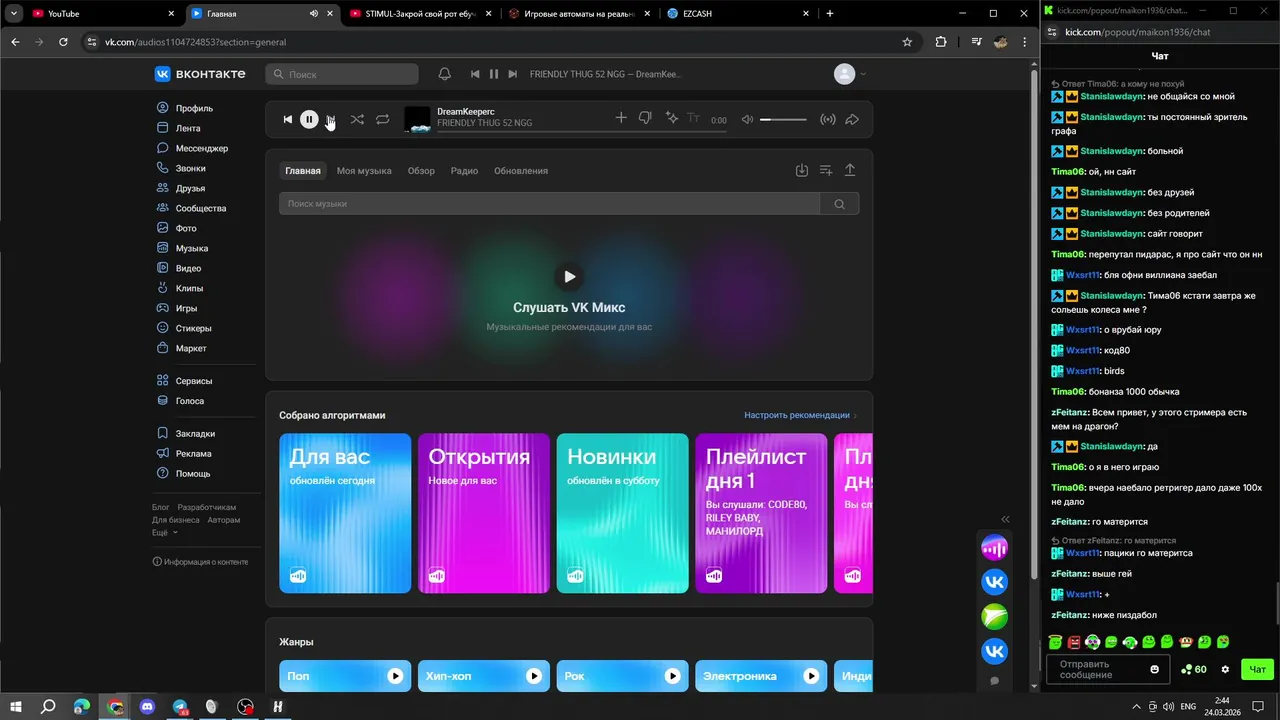The height and width of the screenshot is (720, 1280).
Task: Open Discord from the Windows taskbar
Action: 148,707
